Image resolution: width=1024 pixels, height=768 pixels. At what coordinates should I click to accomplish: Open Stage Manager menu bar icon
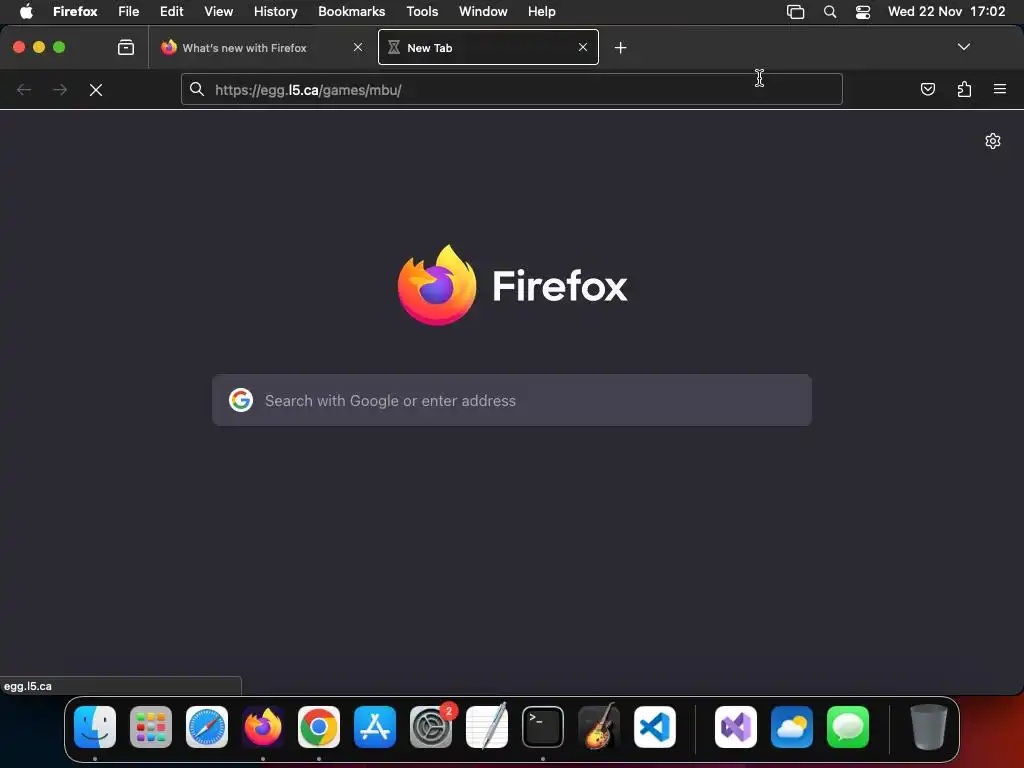tap(795, 12)
